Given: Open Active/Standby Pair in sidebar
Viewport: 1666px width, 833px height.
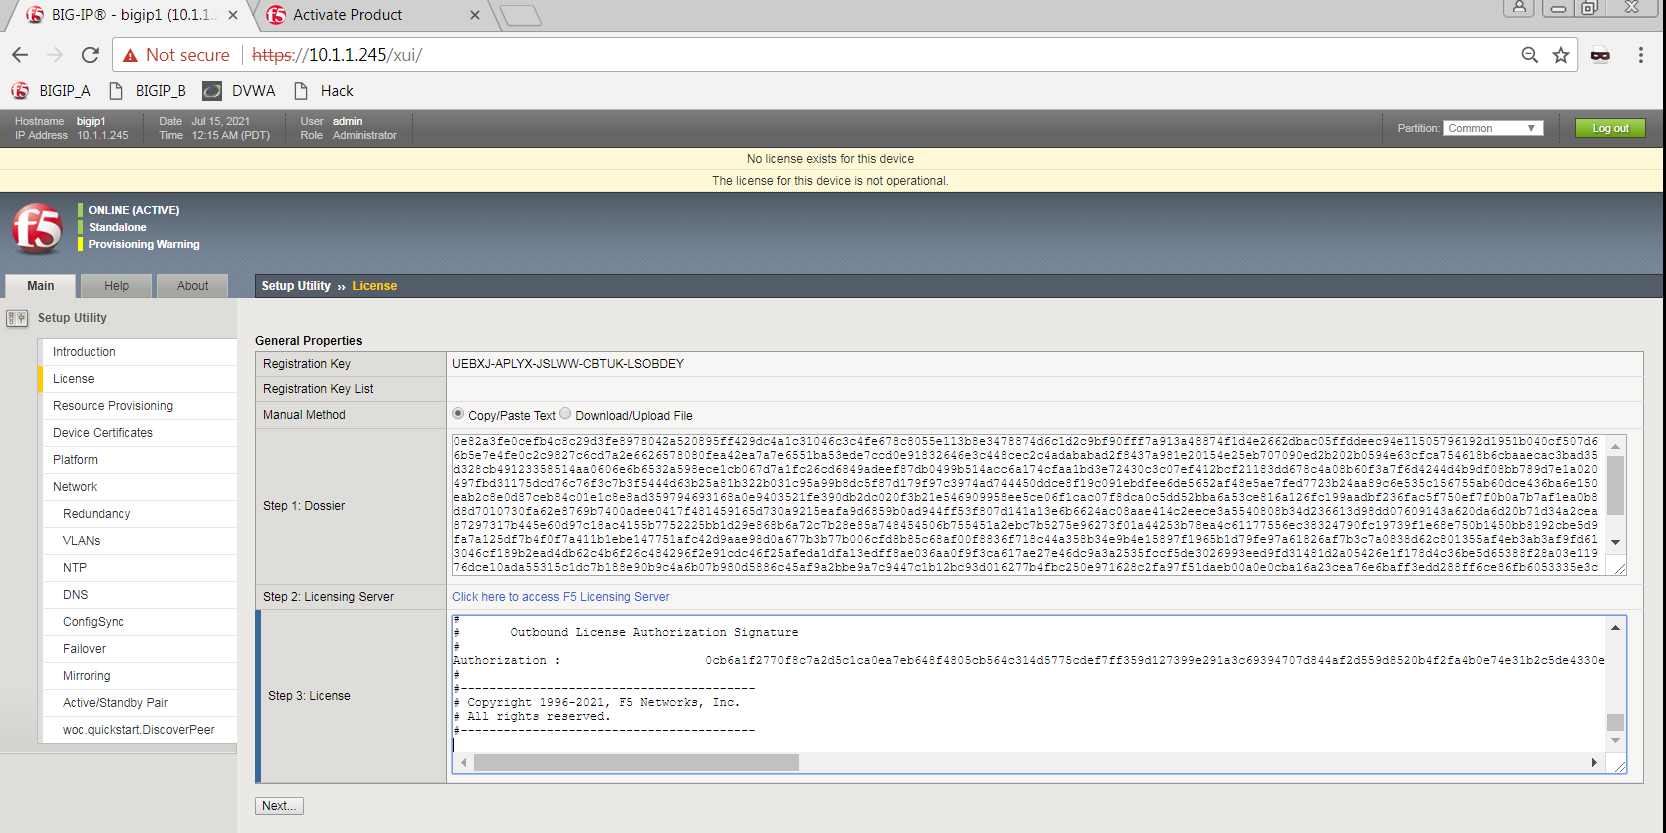Looking at the screenshot, I should 138,703.
